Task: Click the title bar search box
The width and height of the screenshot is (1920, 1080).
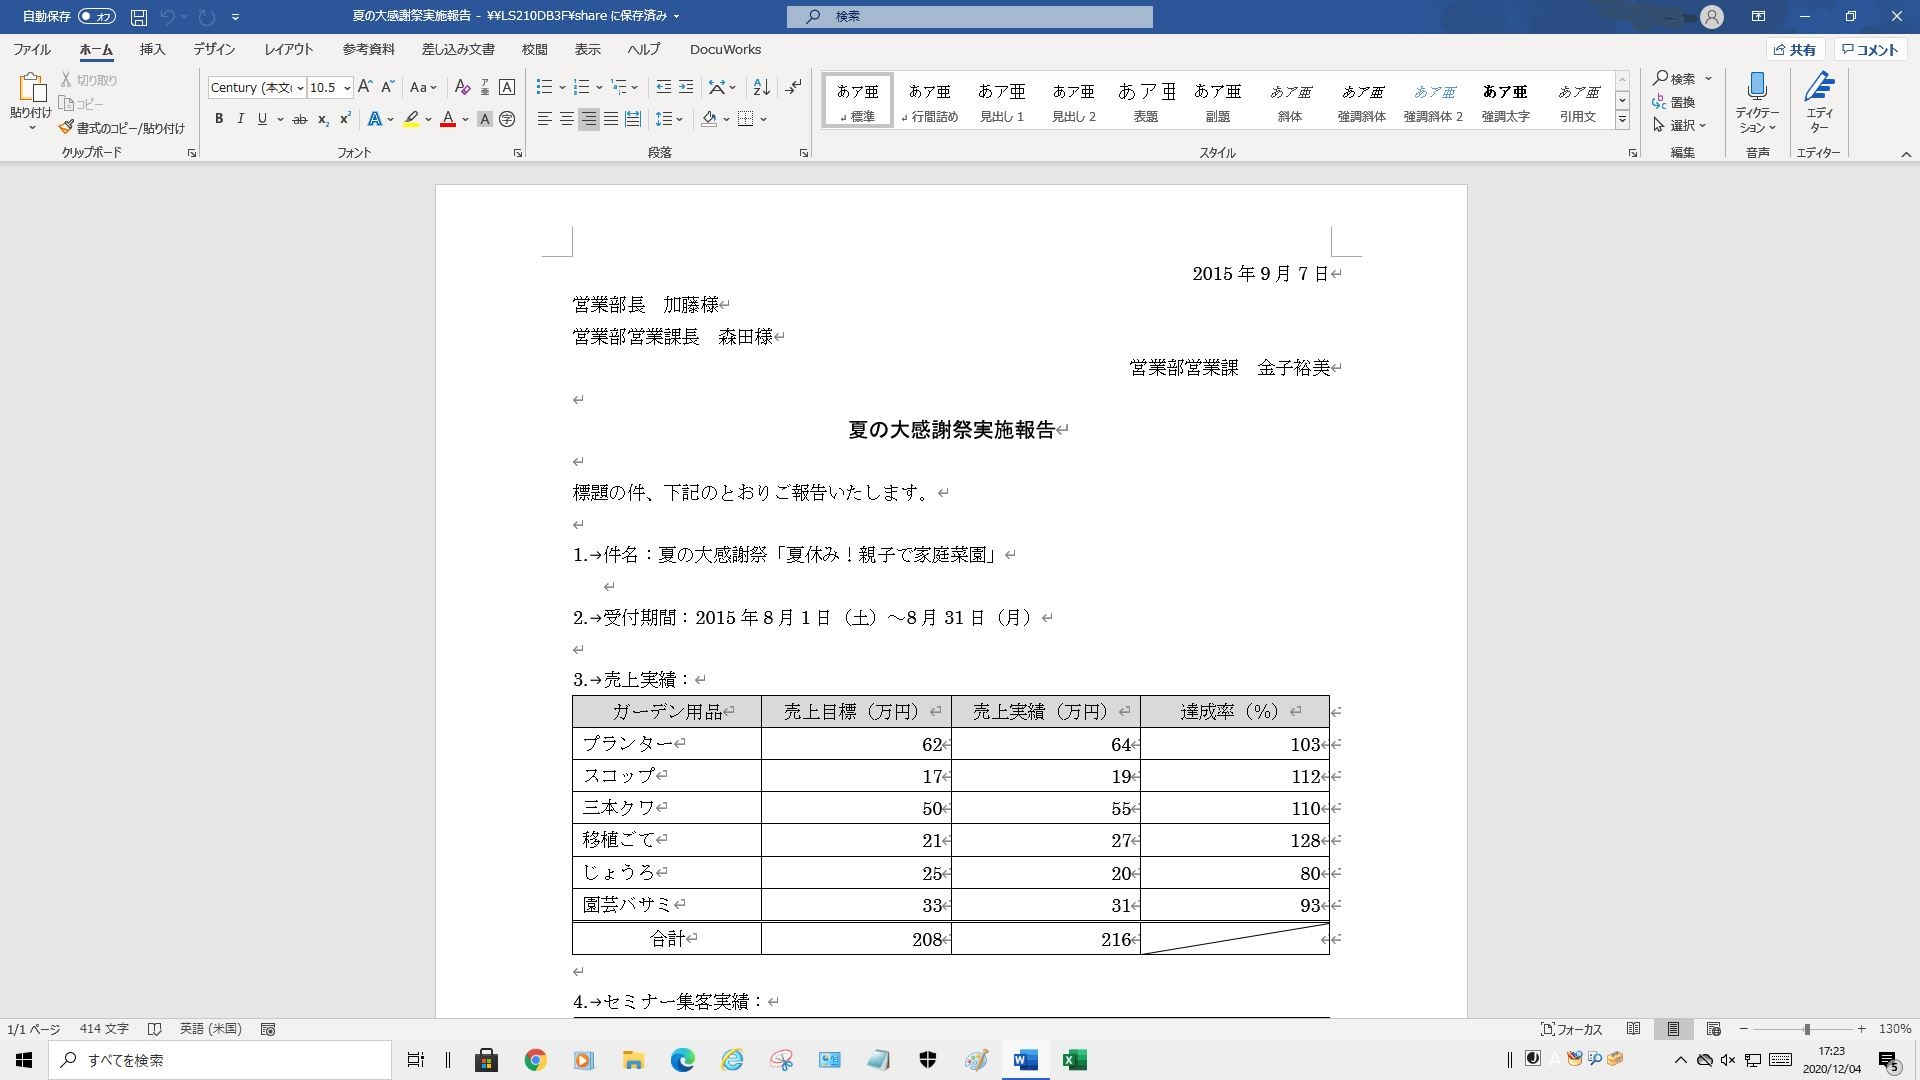Action: point(970,17)
